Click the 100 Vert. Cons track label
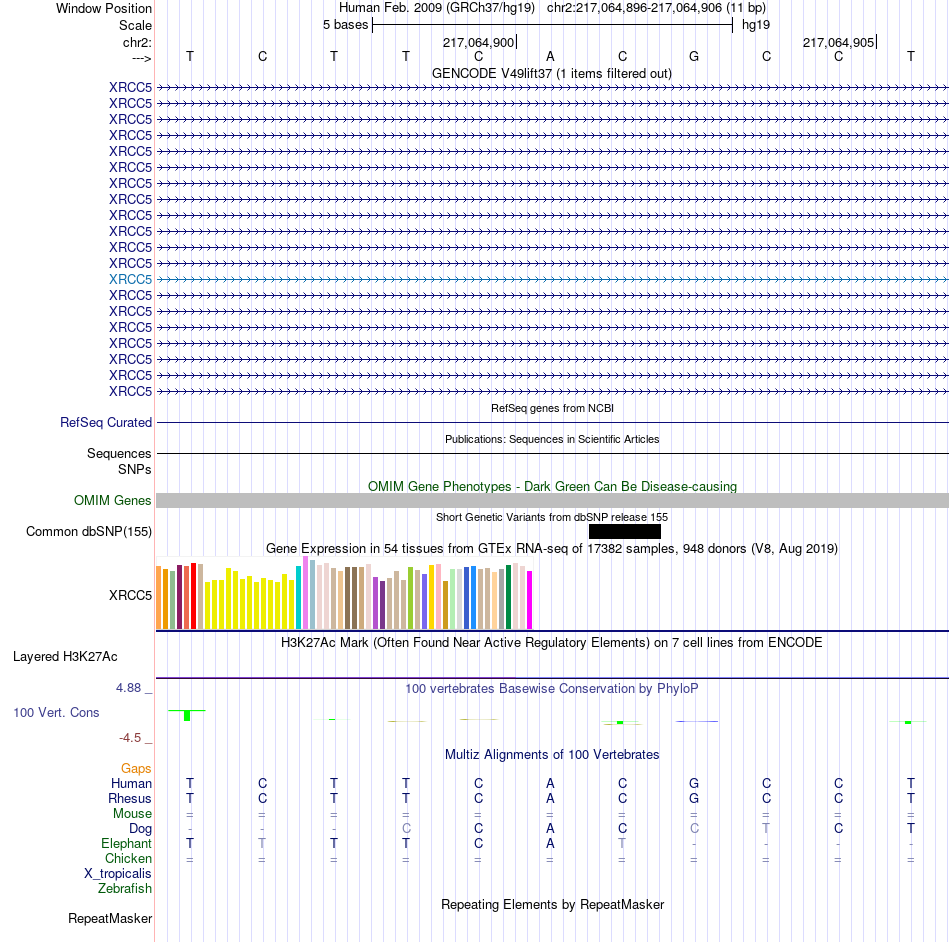The height and width of the screenshot is (942, 950). tap(56, 712)
